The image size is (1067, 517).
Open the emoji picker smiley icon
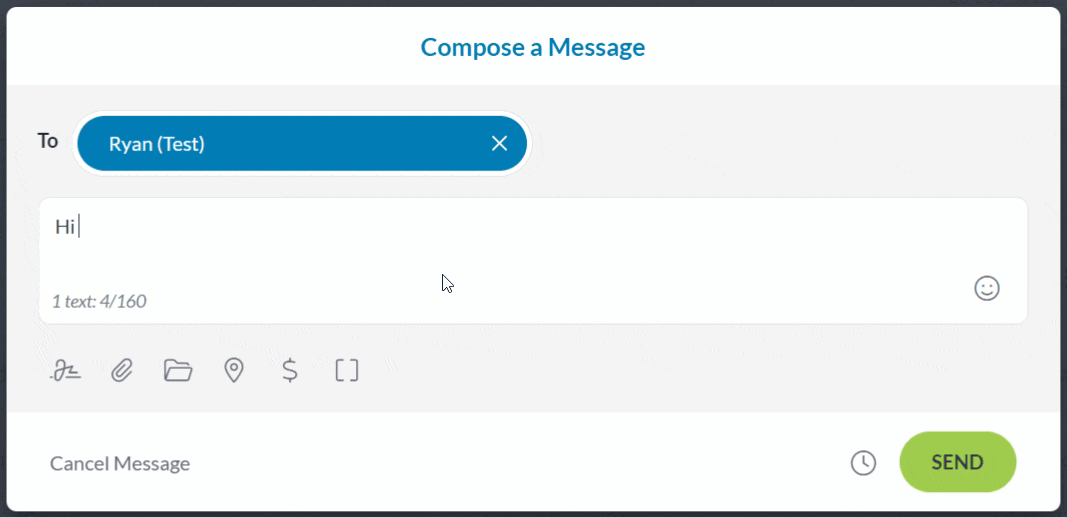pos(986,289)
